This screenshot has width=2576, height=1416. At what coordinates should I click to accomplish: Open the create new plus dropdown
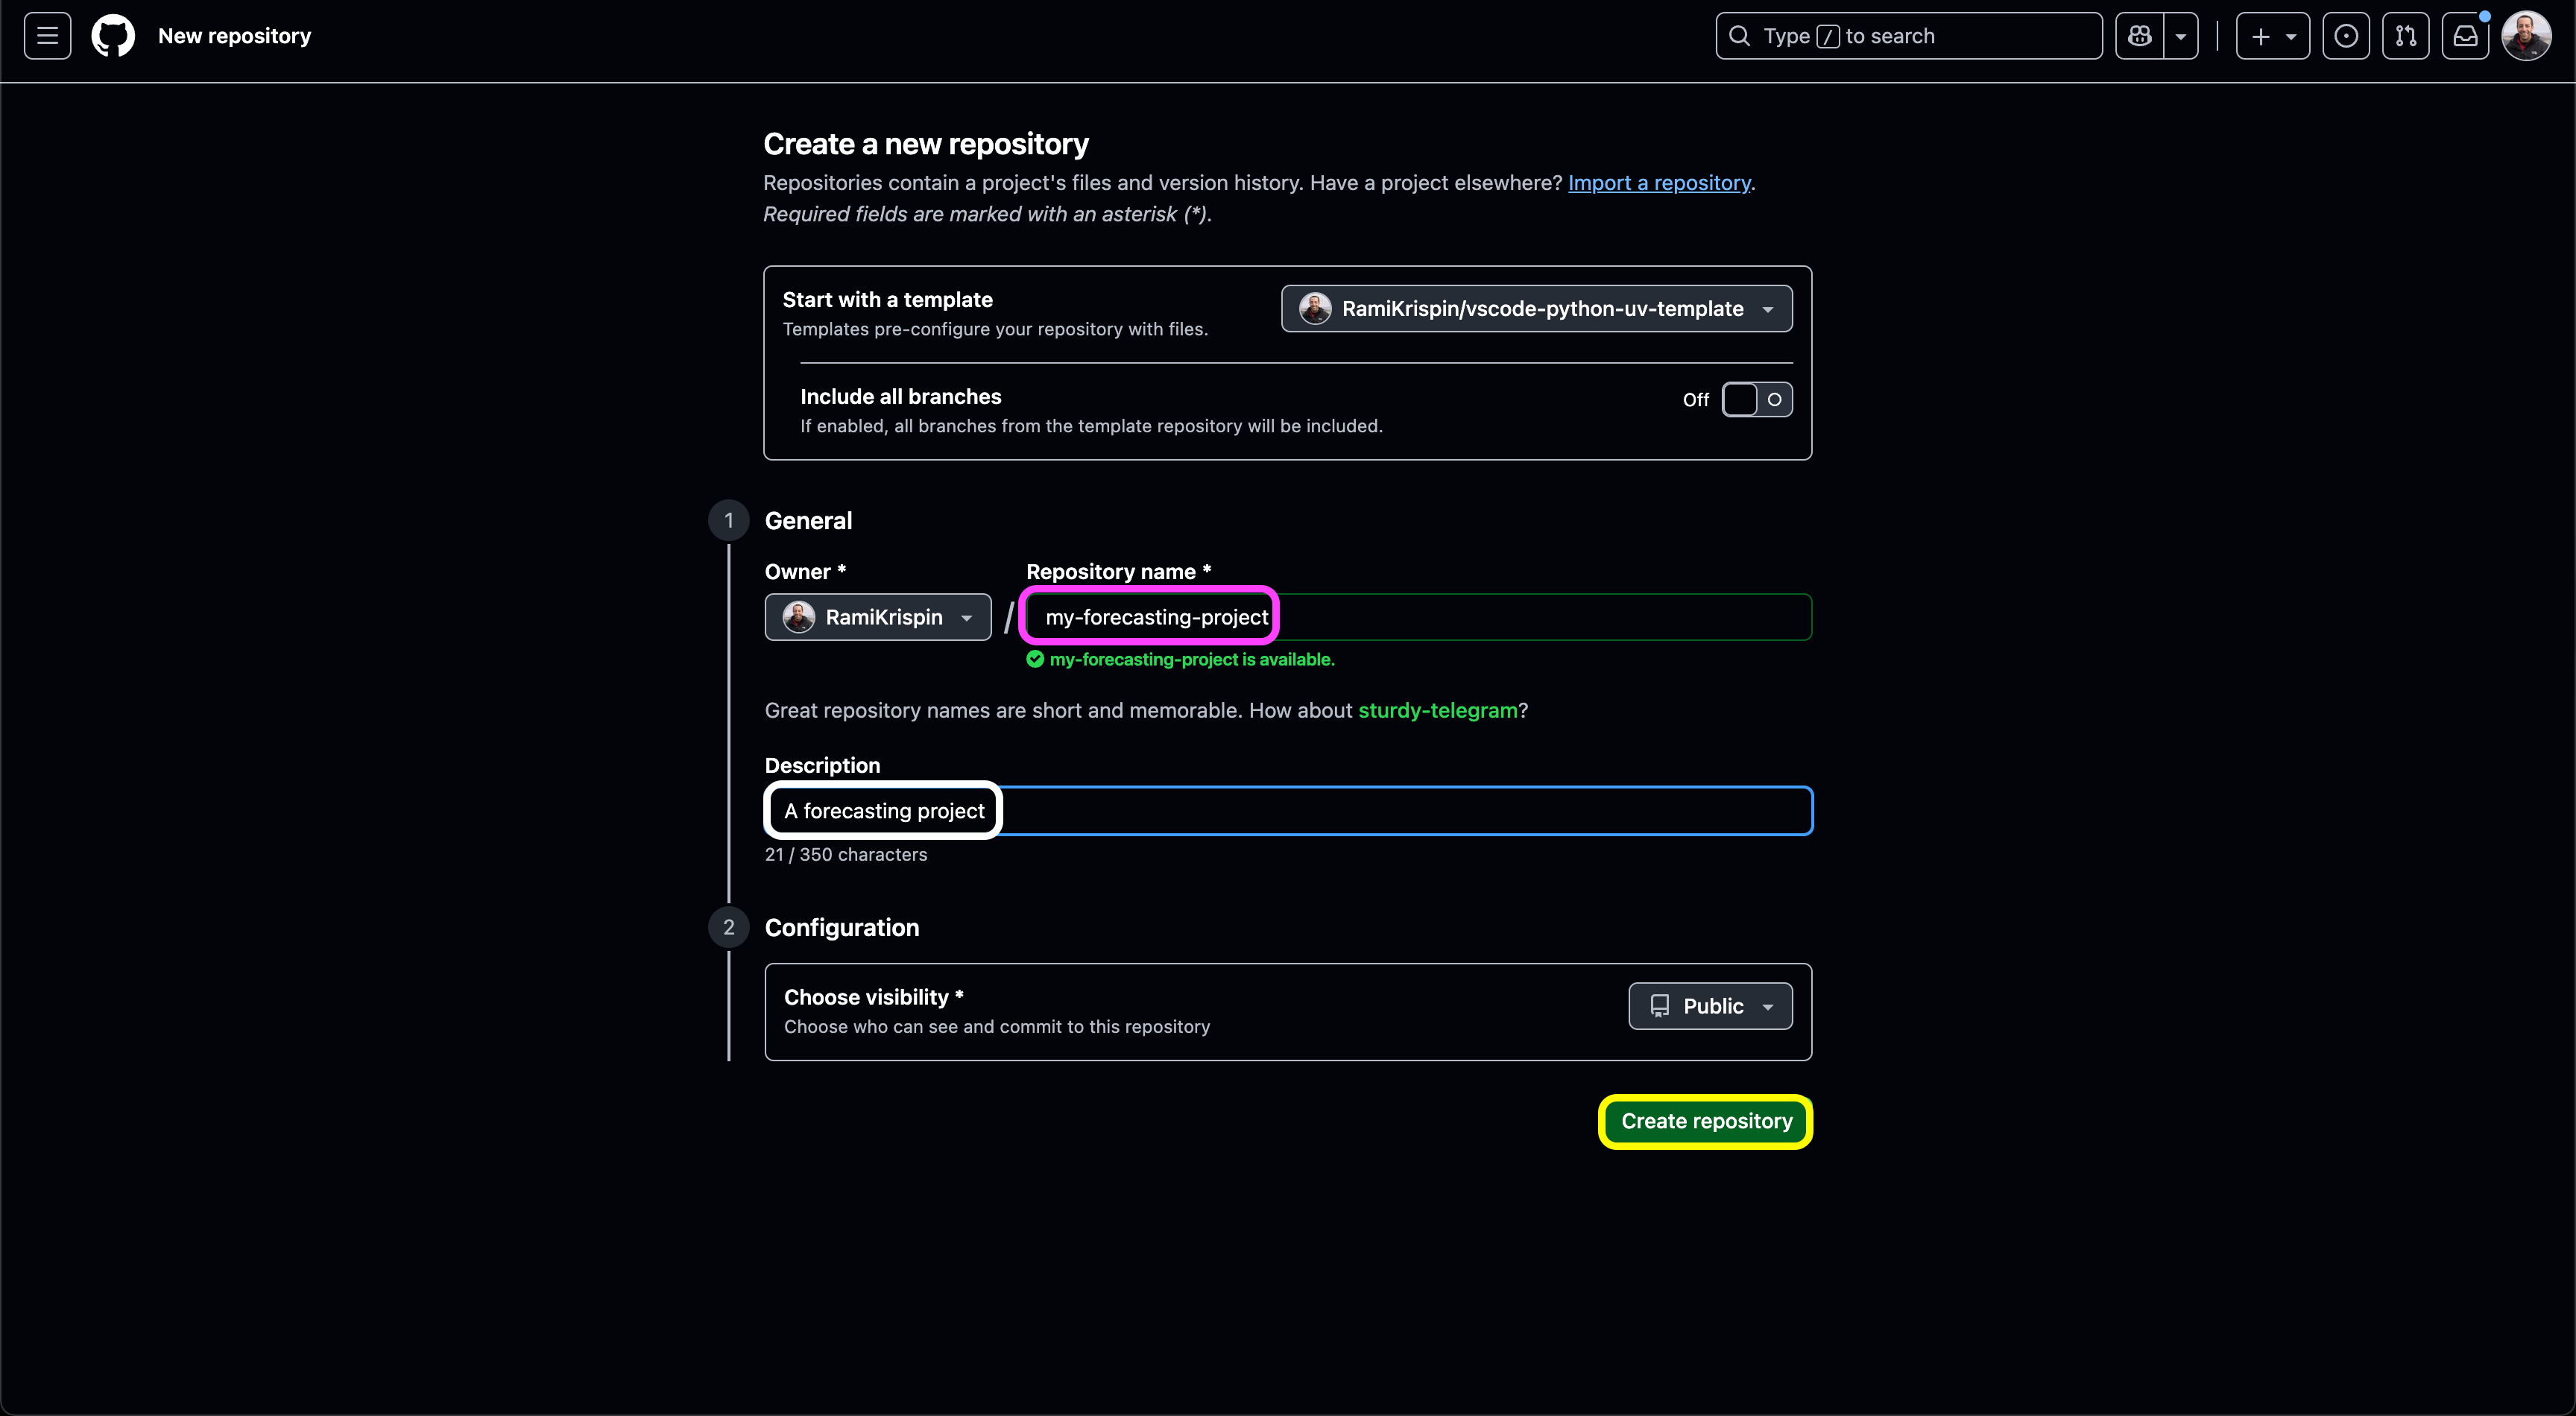point(2272,36)
